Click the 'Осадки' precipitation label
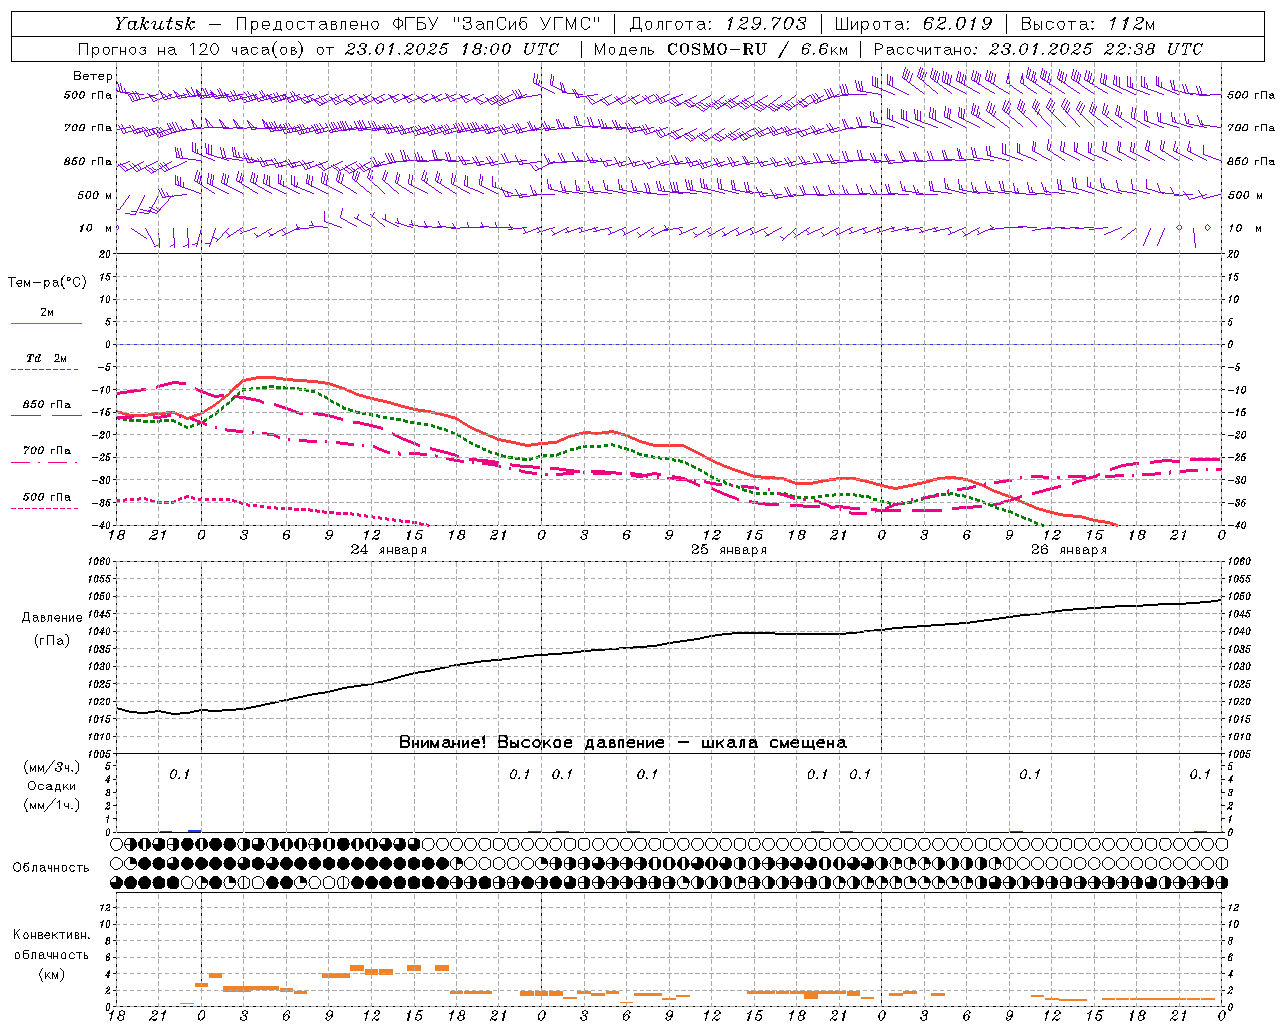Image resolution: width=1280 pixels, height=1024 pixels. tap(52, 786)
